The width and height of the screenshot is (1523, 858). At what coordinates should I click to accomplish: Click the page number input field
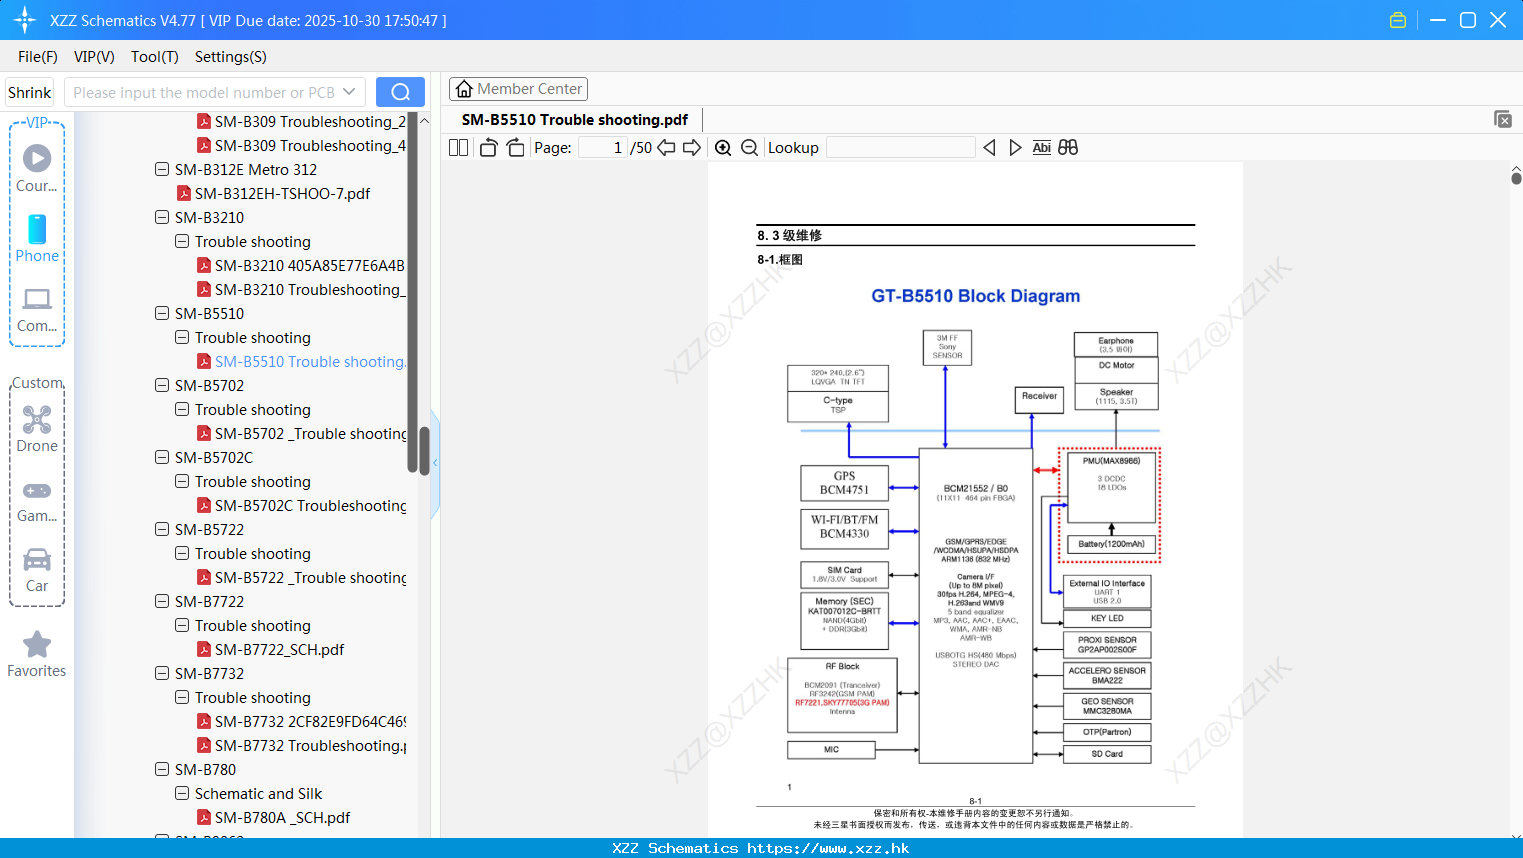603,148
